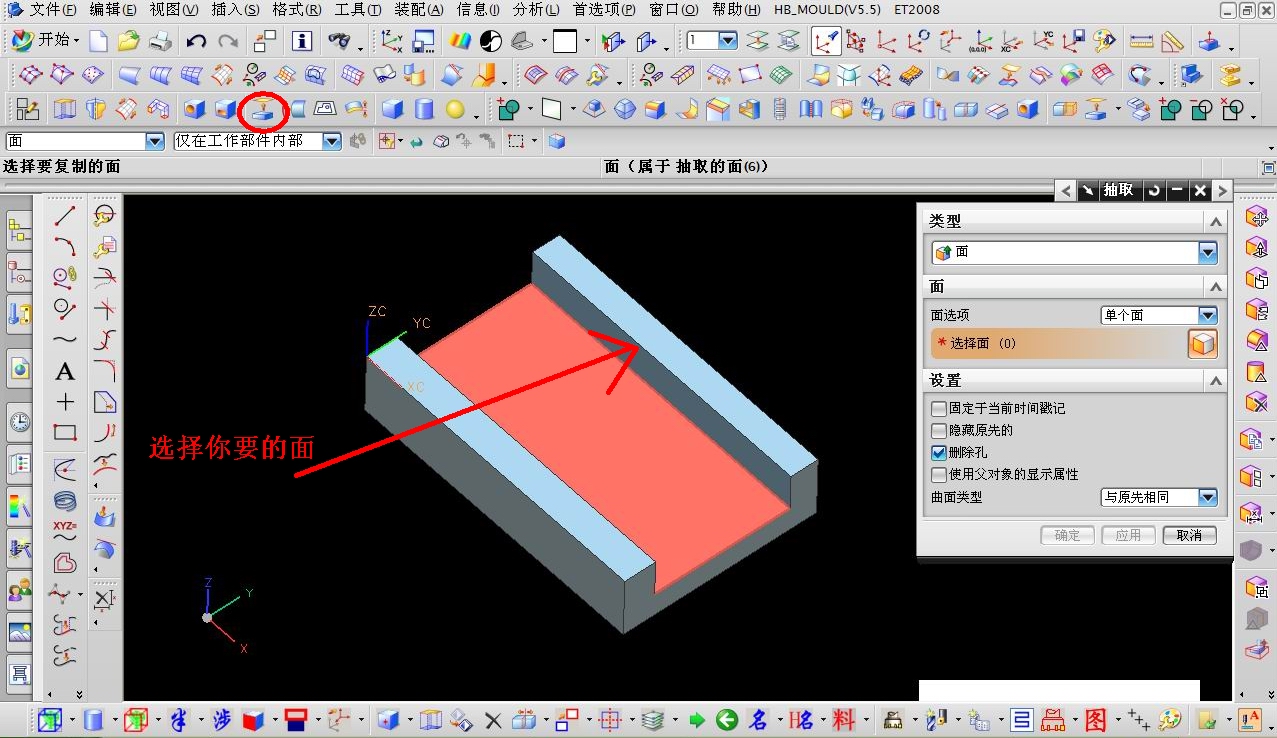Create a Sphere primitive
The height and width of the screenshot is (738, 1277).
(455, 109)
